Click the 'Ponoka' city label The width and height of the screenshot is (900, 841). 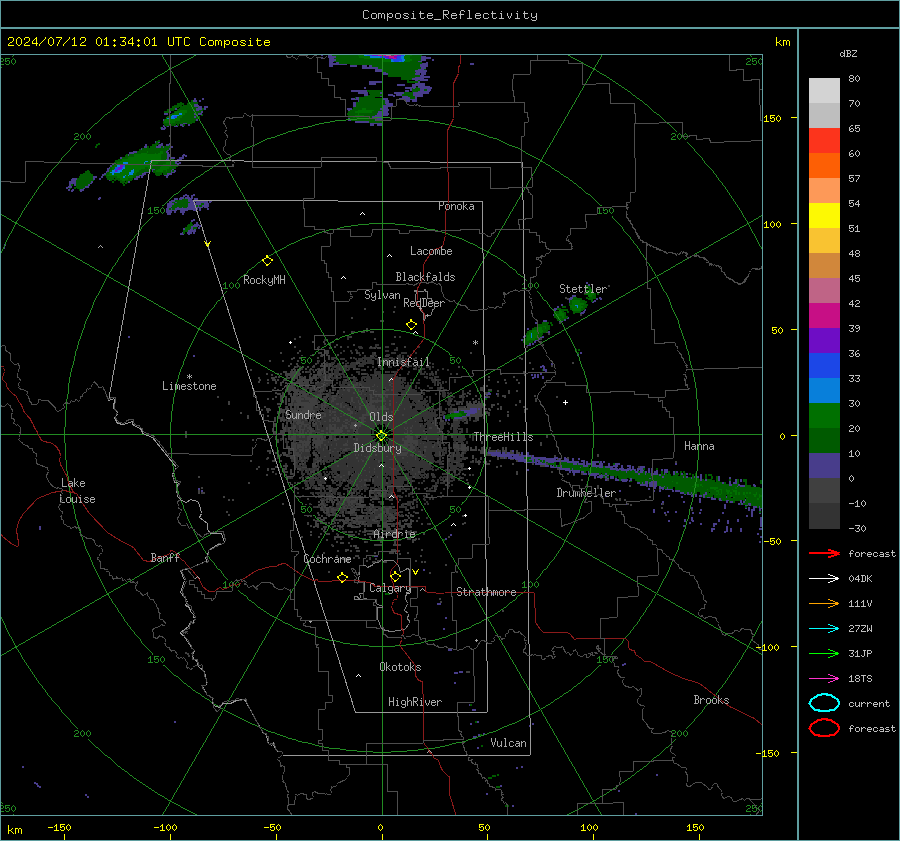pyautogui.click(x=456, y=206)
